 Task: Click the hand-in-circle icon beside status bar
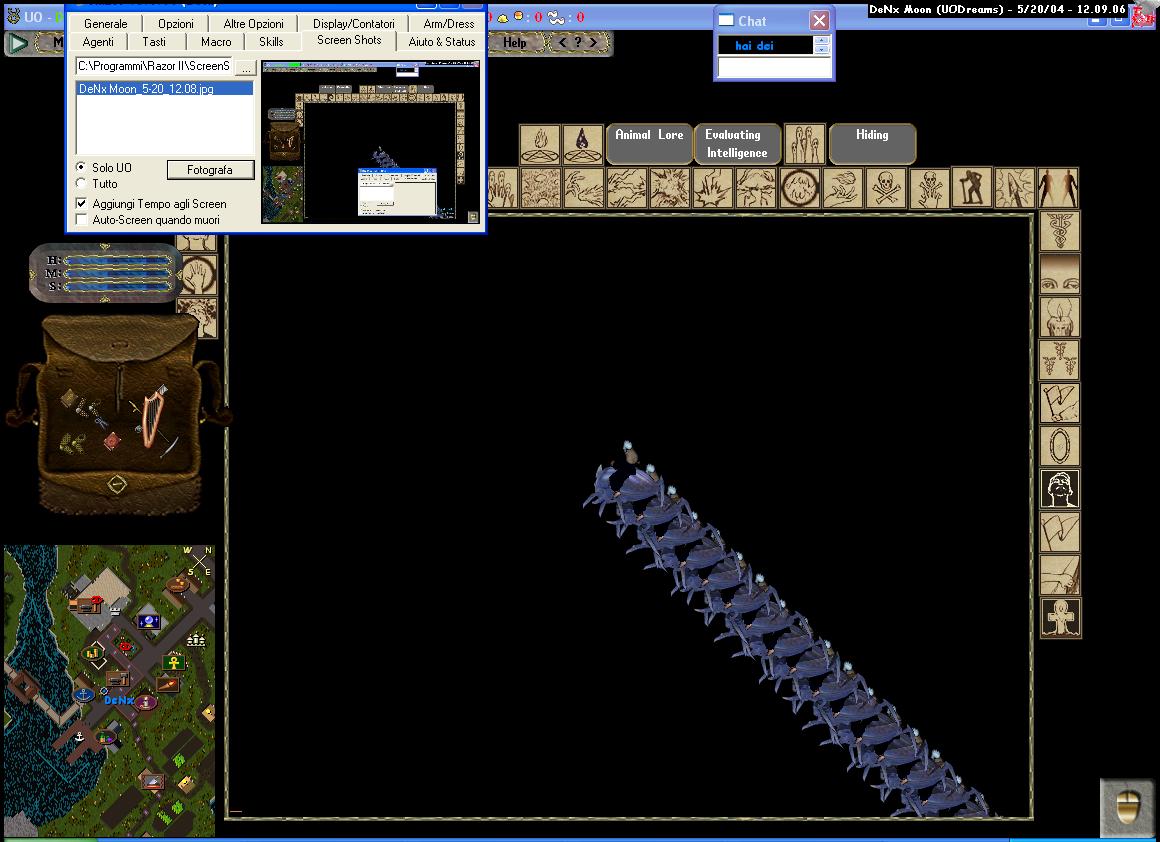click(198, 275)
